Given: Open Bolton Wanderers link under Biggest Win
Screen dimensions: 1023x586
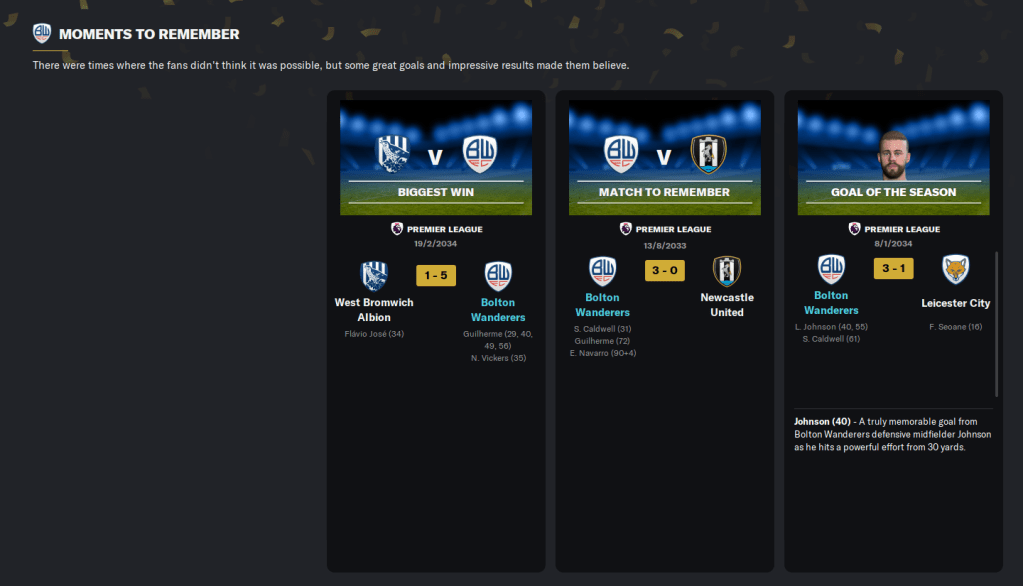Looking at the screenshot, I should 498,310.
